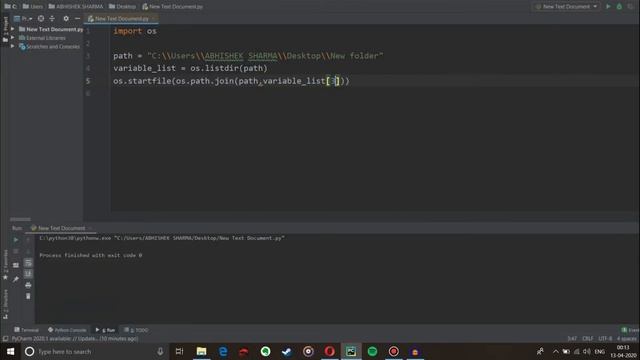Expand External Libraries tree node
Image resolution: width=640 pixels, height=360 pixels.
coord(13,38)
